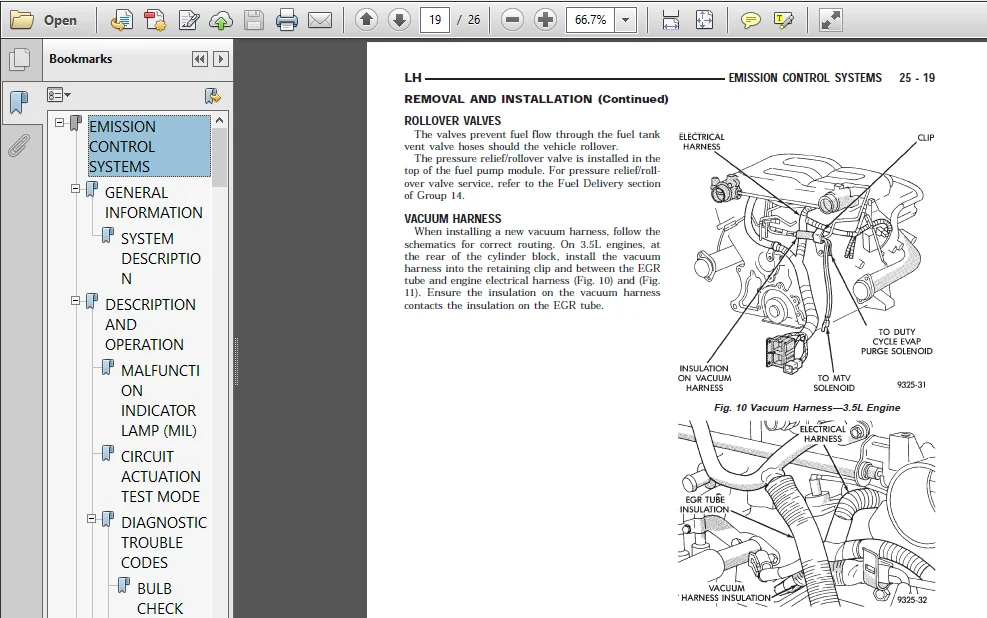Click the ROLLOVER VALVES heading in document
This screenshot has height=618, width=987.
(x=453, y=121)
